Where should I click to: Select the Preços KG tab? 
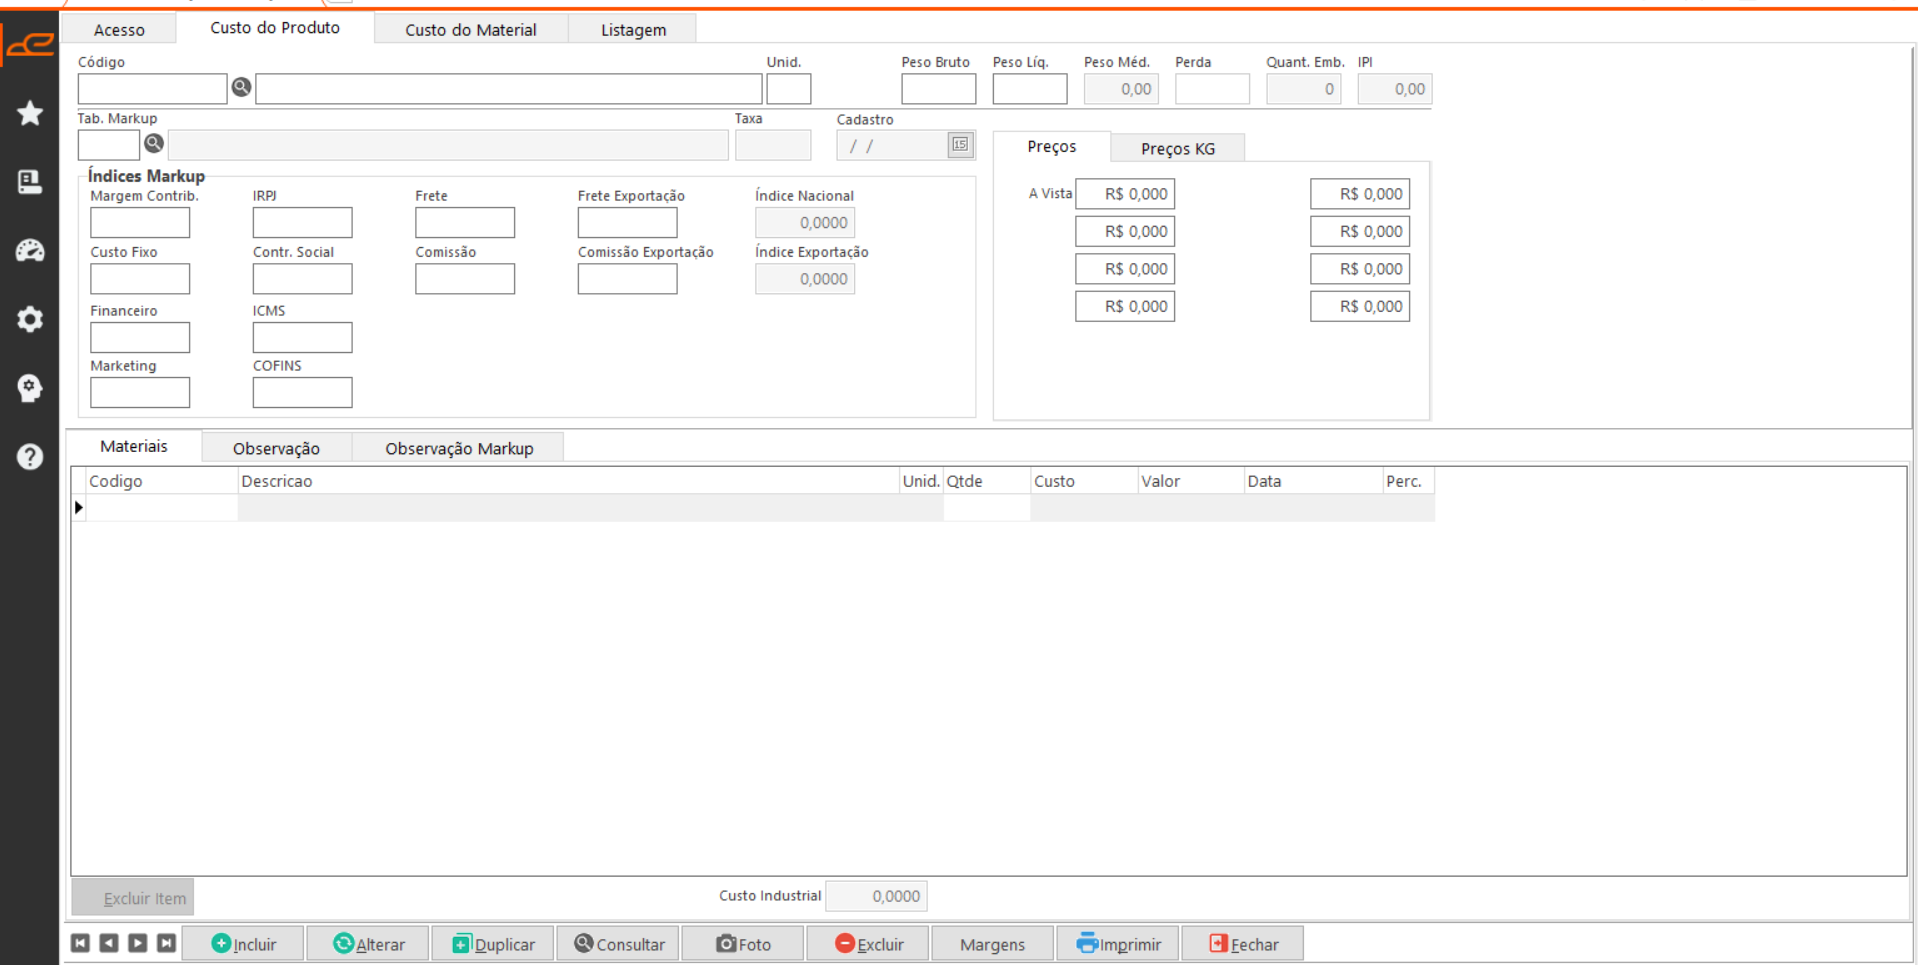point(1177,149)
